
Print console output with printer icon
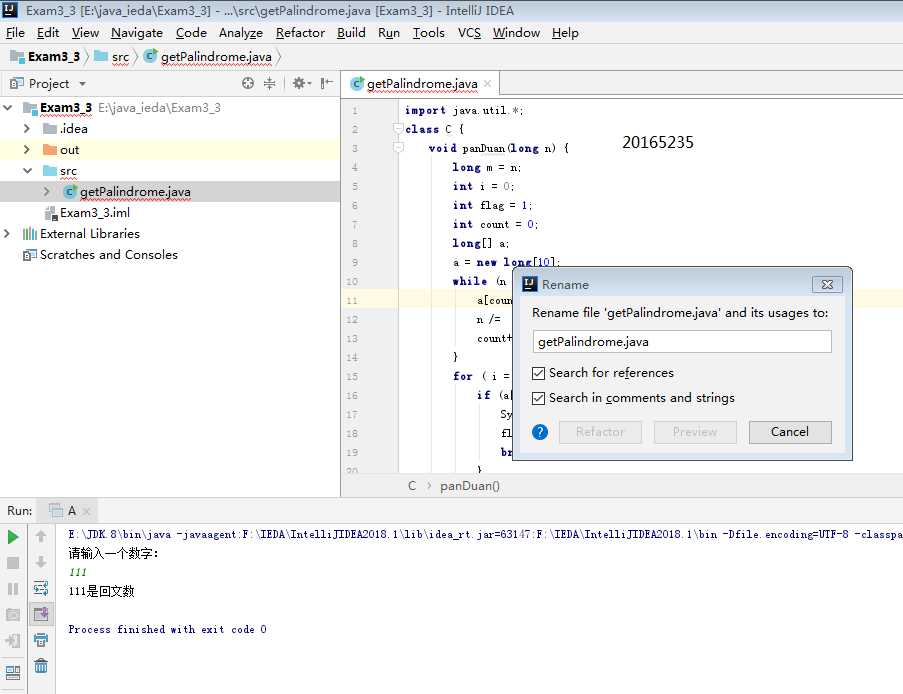tap(41, 640)
